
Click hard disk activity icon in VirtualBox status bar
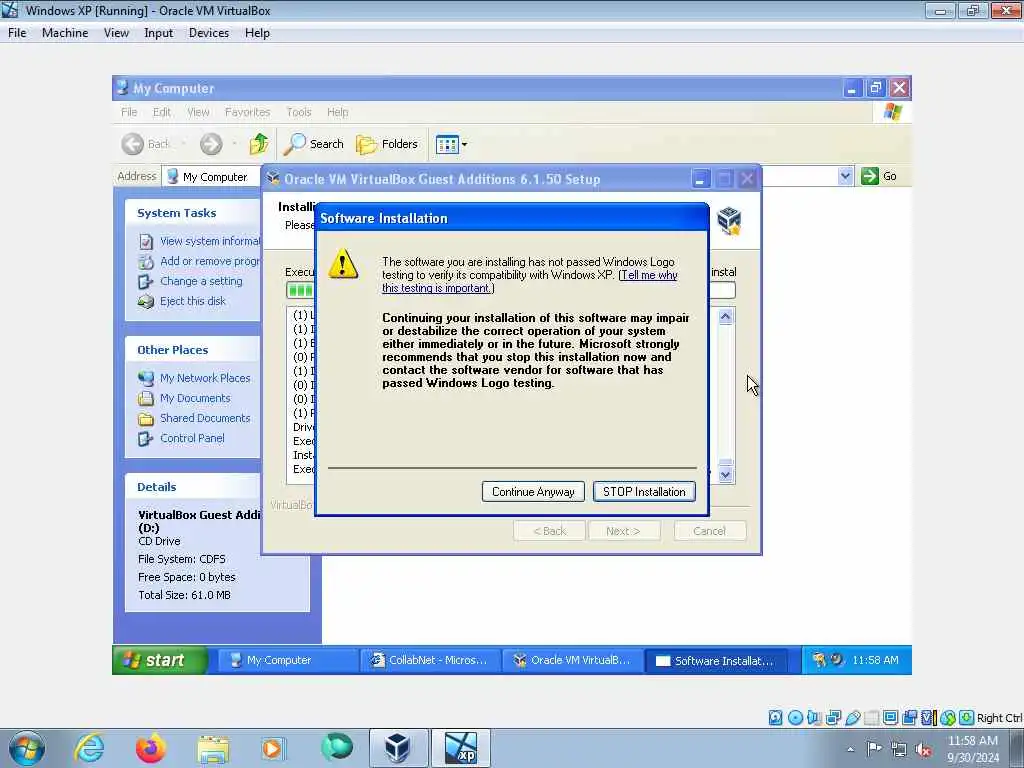[775, 718]
